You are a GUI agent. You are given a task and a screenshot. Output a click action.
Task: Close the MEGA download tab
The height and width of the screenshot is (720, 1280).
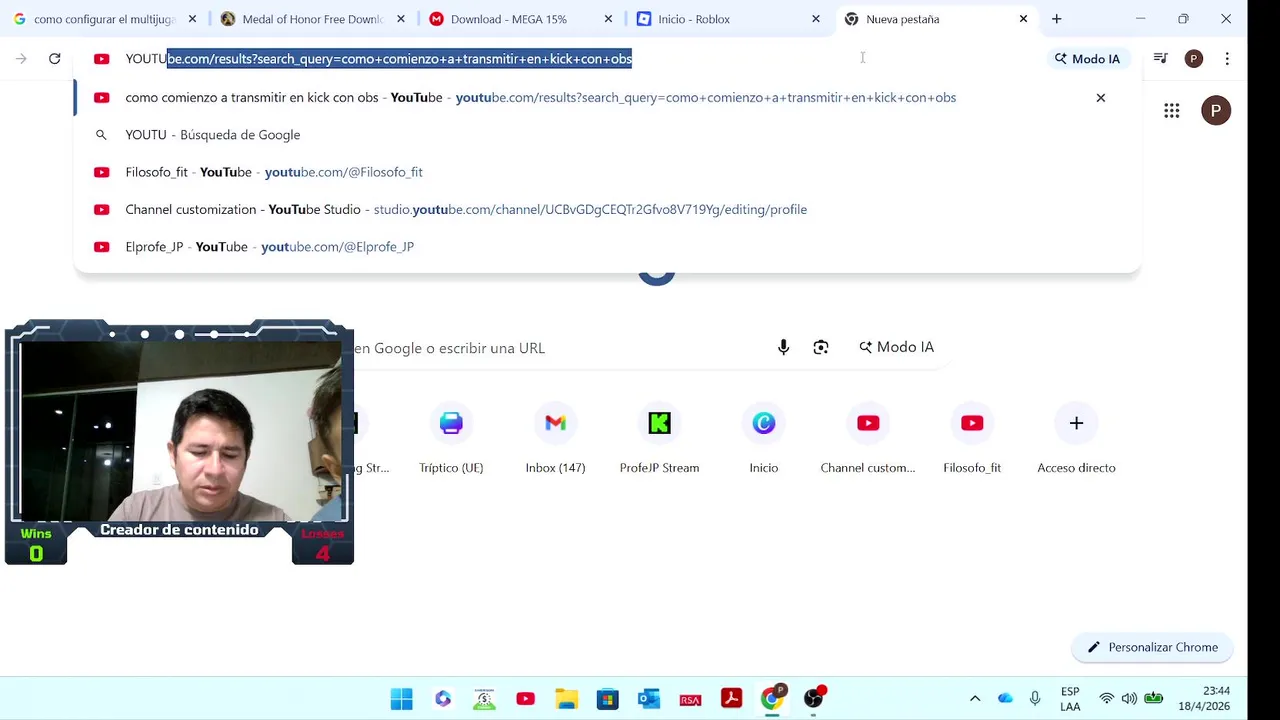click(x=607, y=19)
